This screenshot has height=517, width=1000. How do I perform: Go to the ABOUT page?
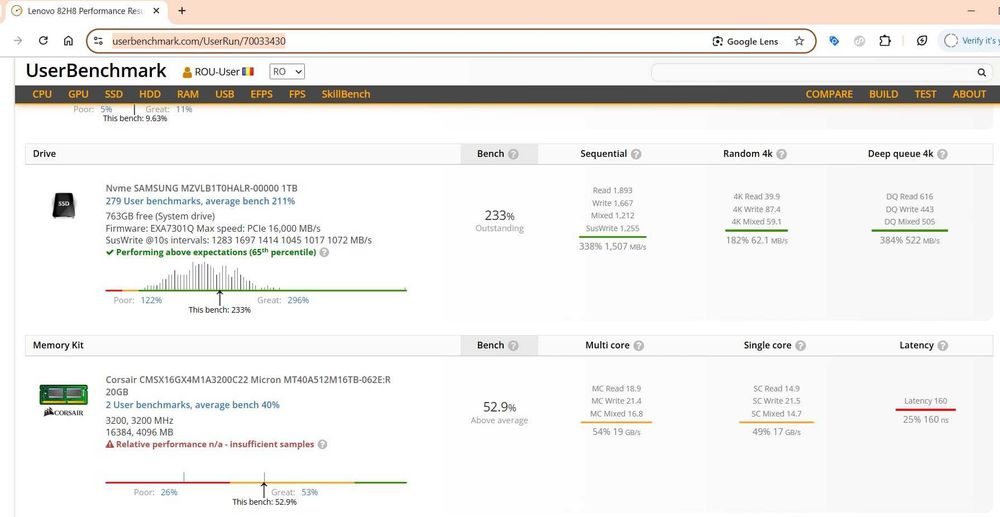pyautogui.click(x=969, y=94)
